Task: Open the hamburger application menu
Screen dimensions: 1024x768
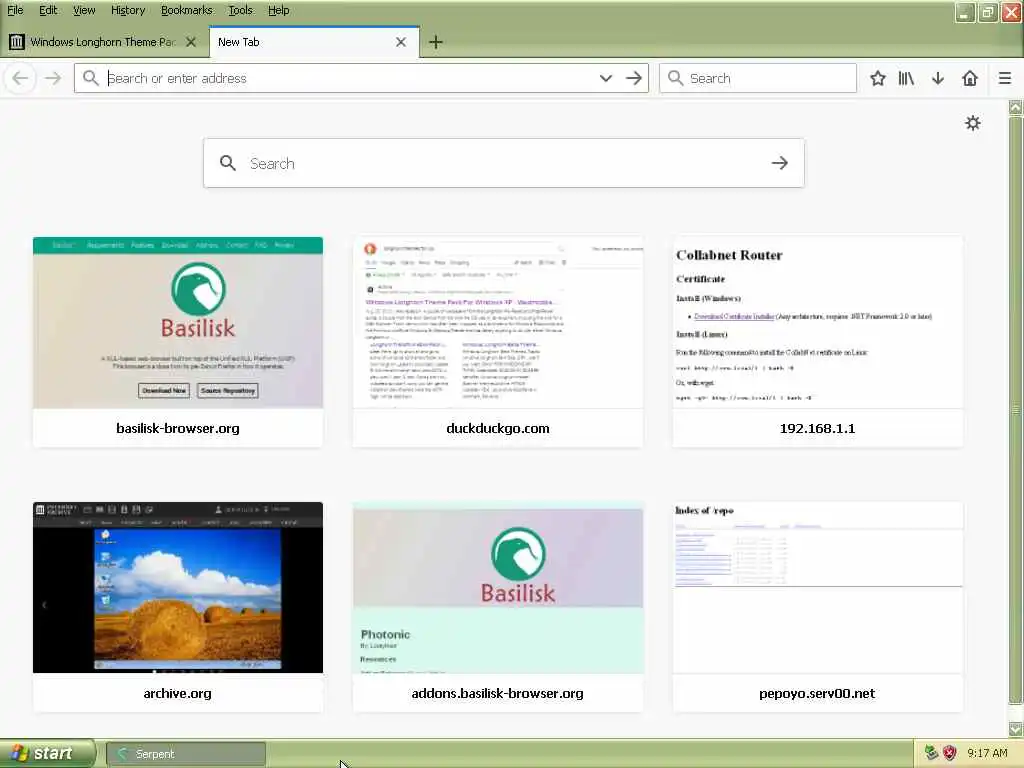Action: [1005, 78]
